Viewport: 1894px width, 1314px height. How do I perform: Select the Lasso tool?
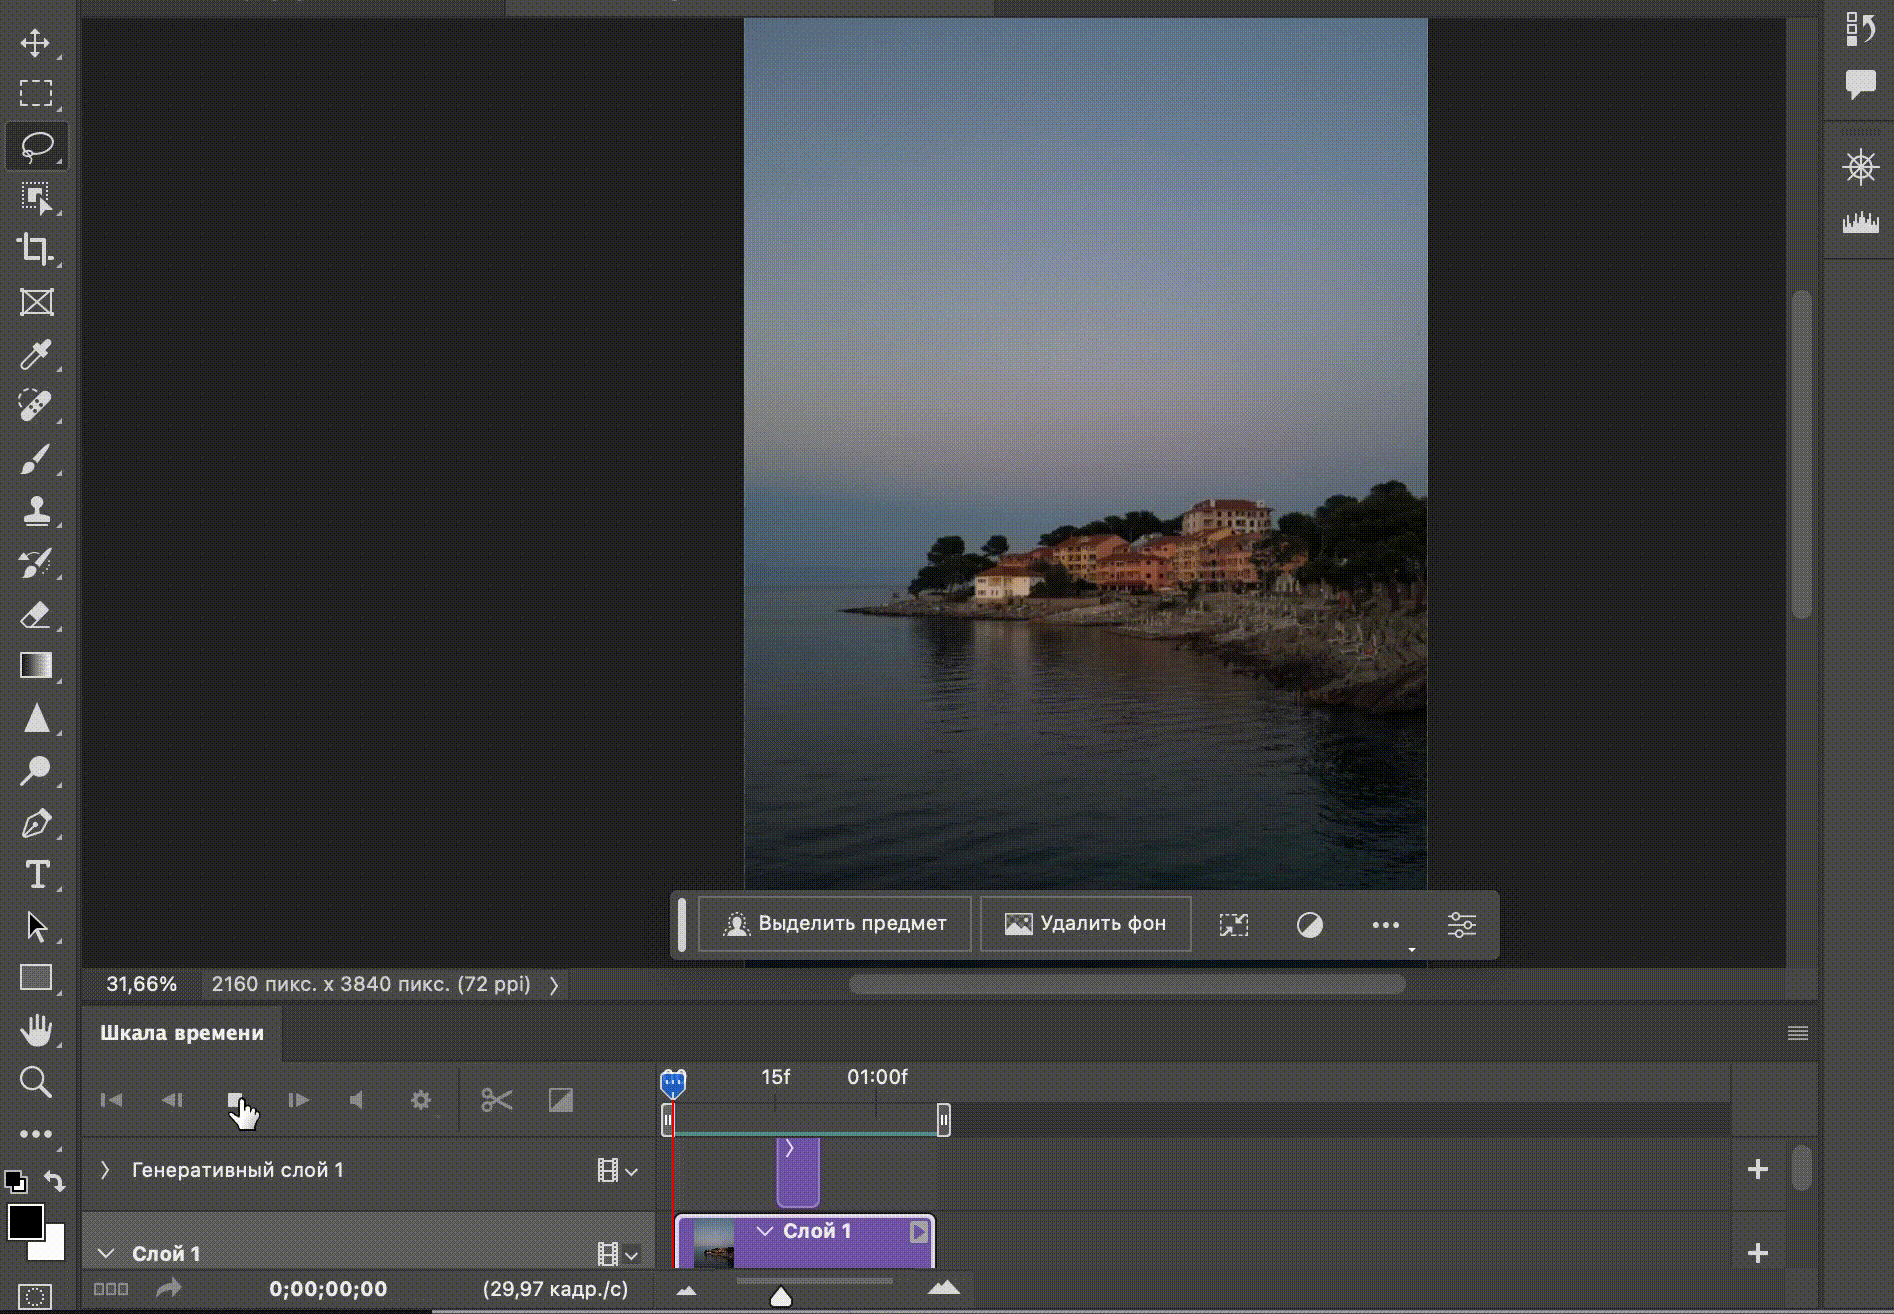tap(36, 146)
